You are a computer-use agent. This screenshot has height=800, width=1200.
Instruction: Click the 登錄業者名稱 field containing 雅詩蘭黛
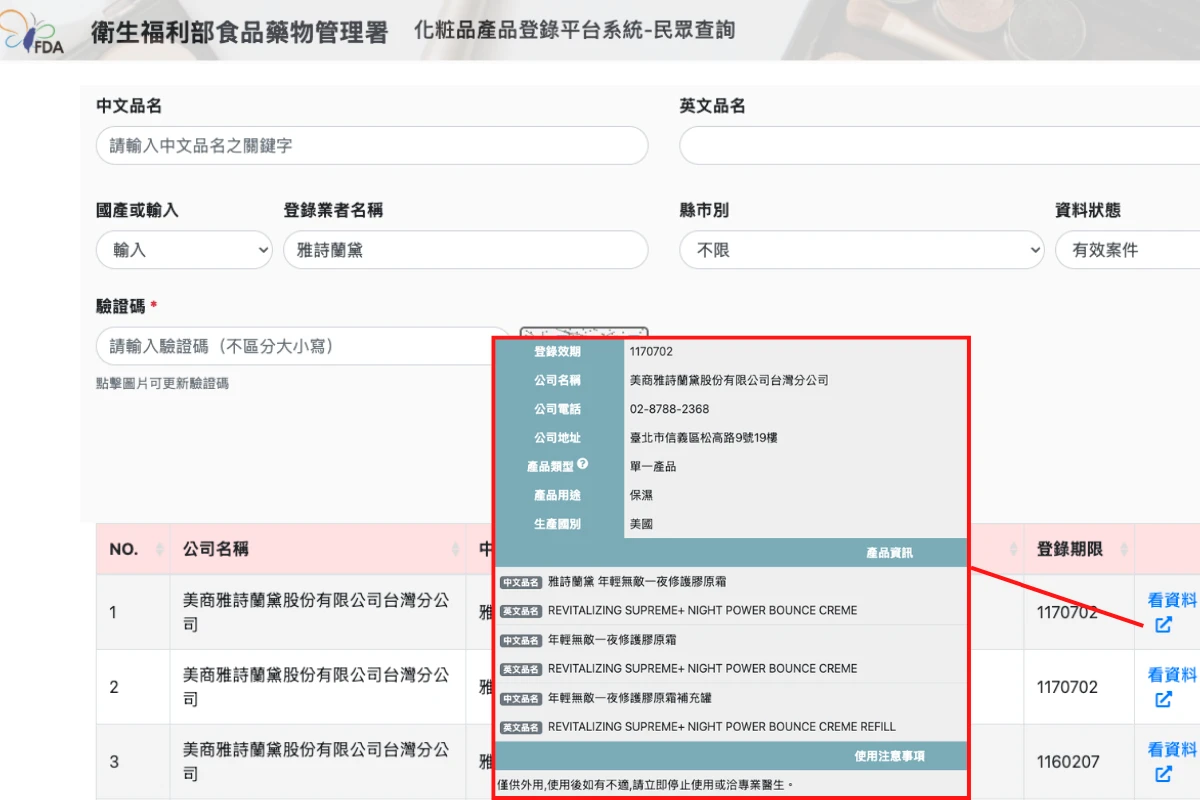466,250
